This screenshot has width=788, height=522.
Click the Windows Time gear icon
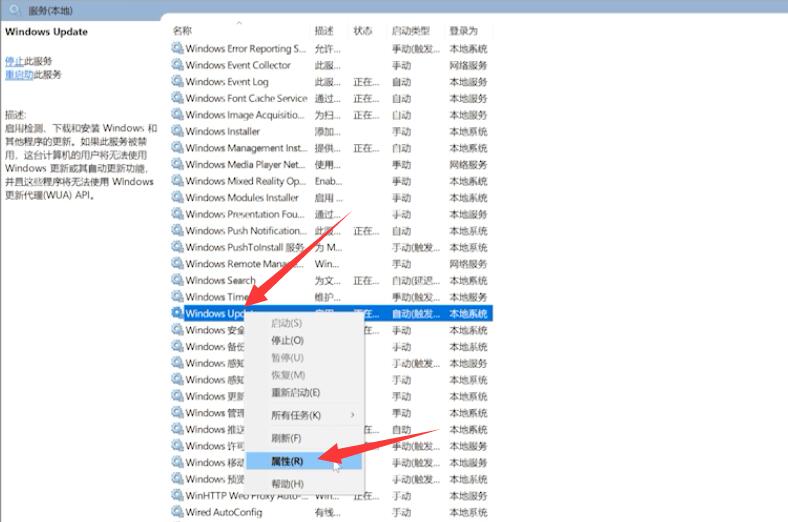click(x=177, y=296)
